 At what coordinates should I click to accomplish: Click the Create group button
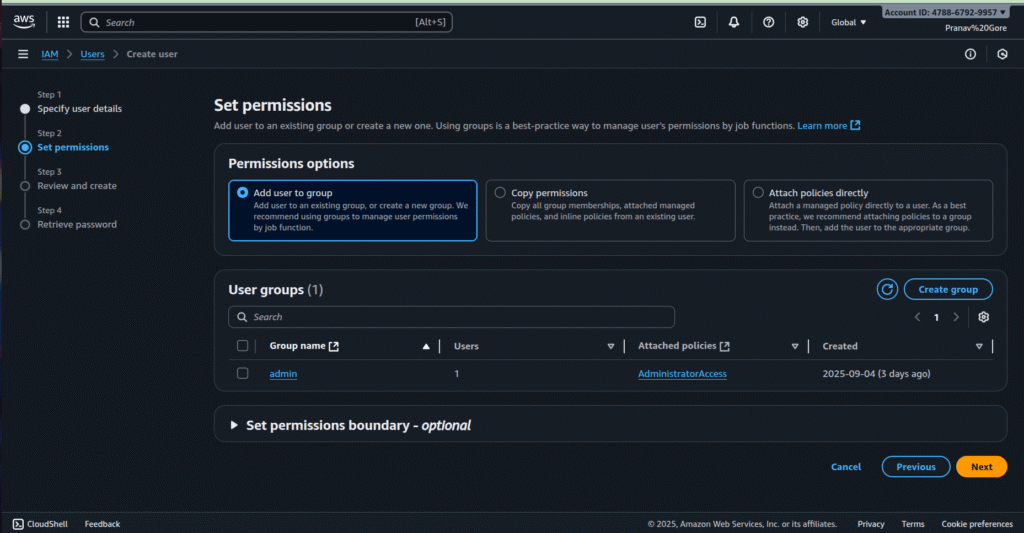[x=948, y=289]
